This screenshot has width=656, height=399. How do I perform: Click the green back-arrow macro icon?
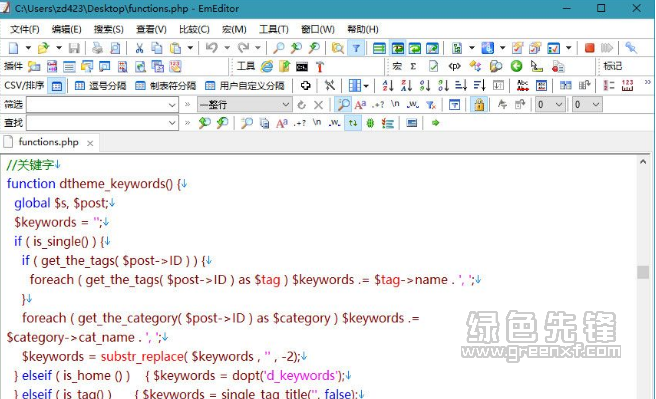(516, 66)
